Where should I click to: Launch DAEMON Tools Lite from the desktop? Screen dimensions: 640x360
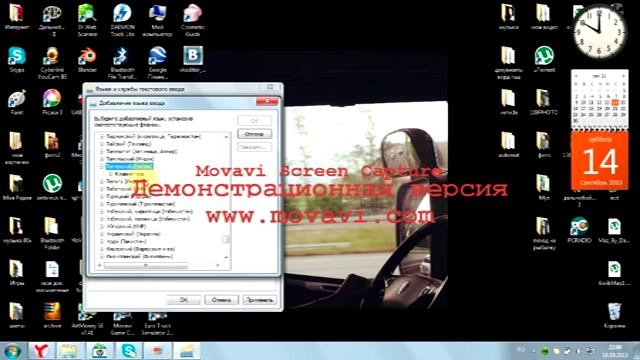pos(122,20)
